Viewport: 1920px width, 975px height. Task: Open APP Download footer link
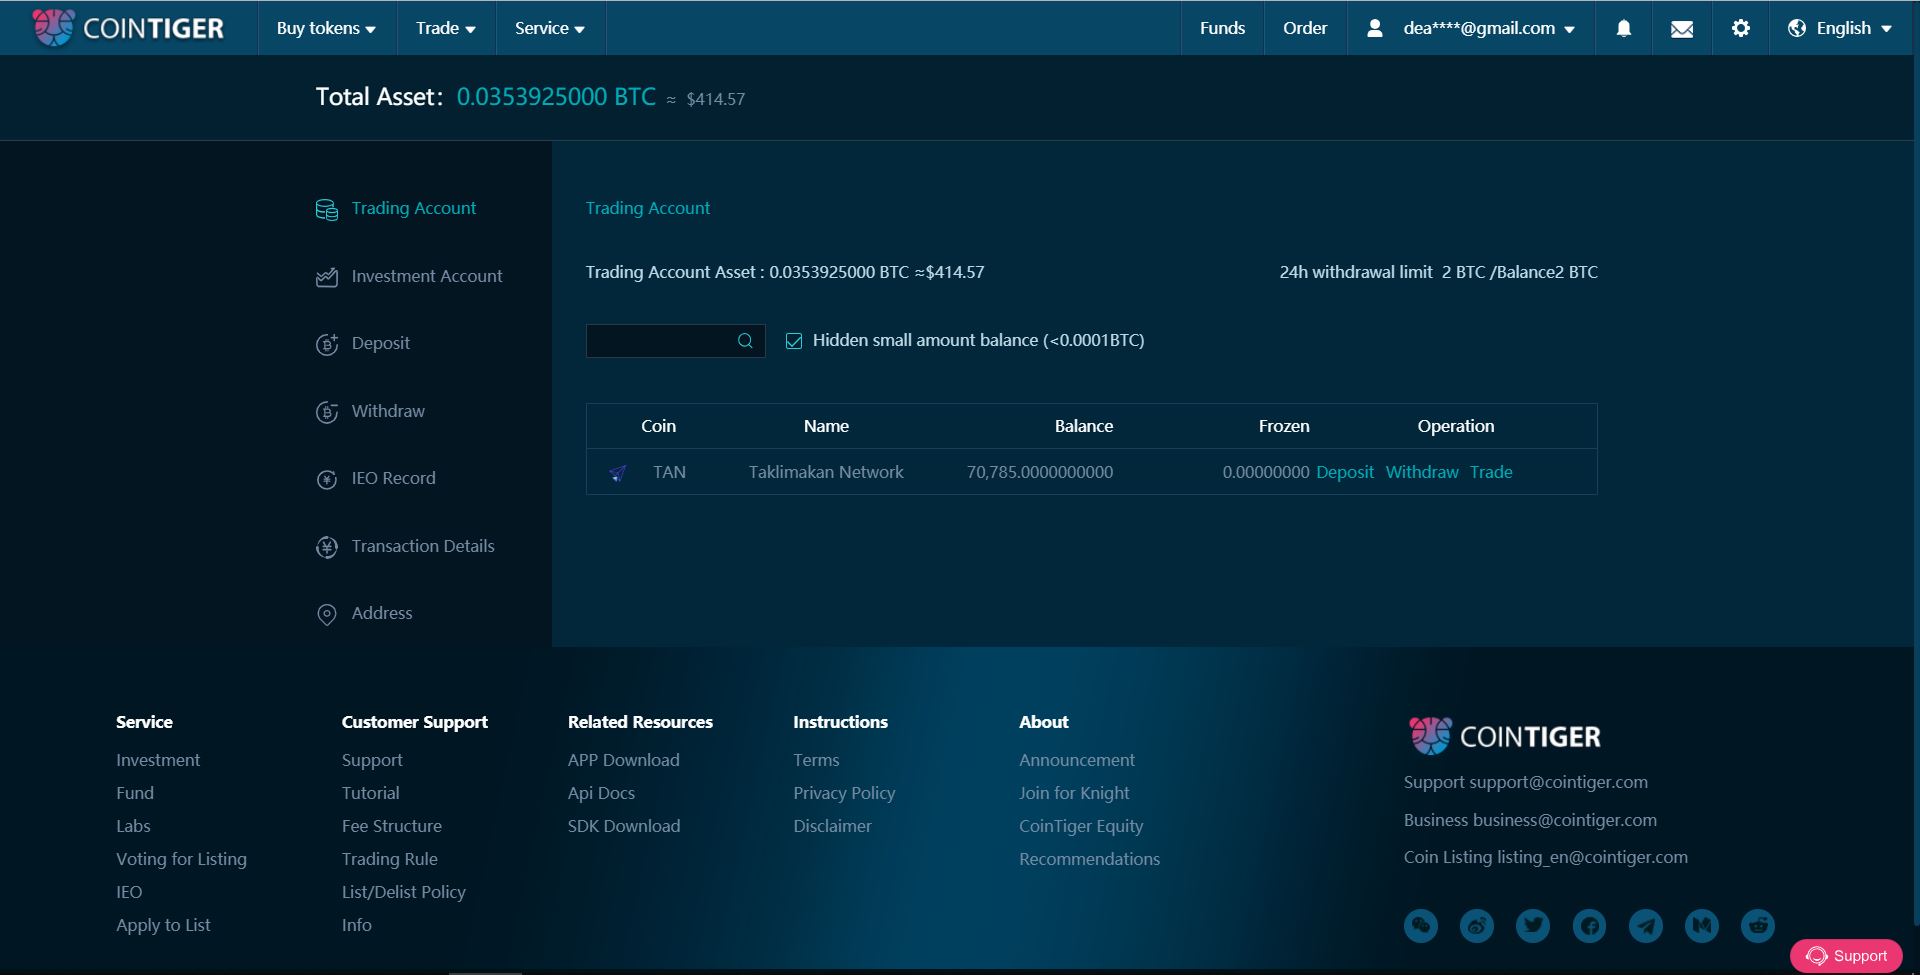(x=624, y=760)
